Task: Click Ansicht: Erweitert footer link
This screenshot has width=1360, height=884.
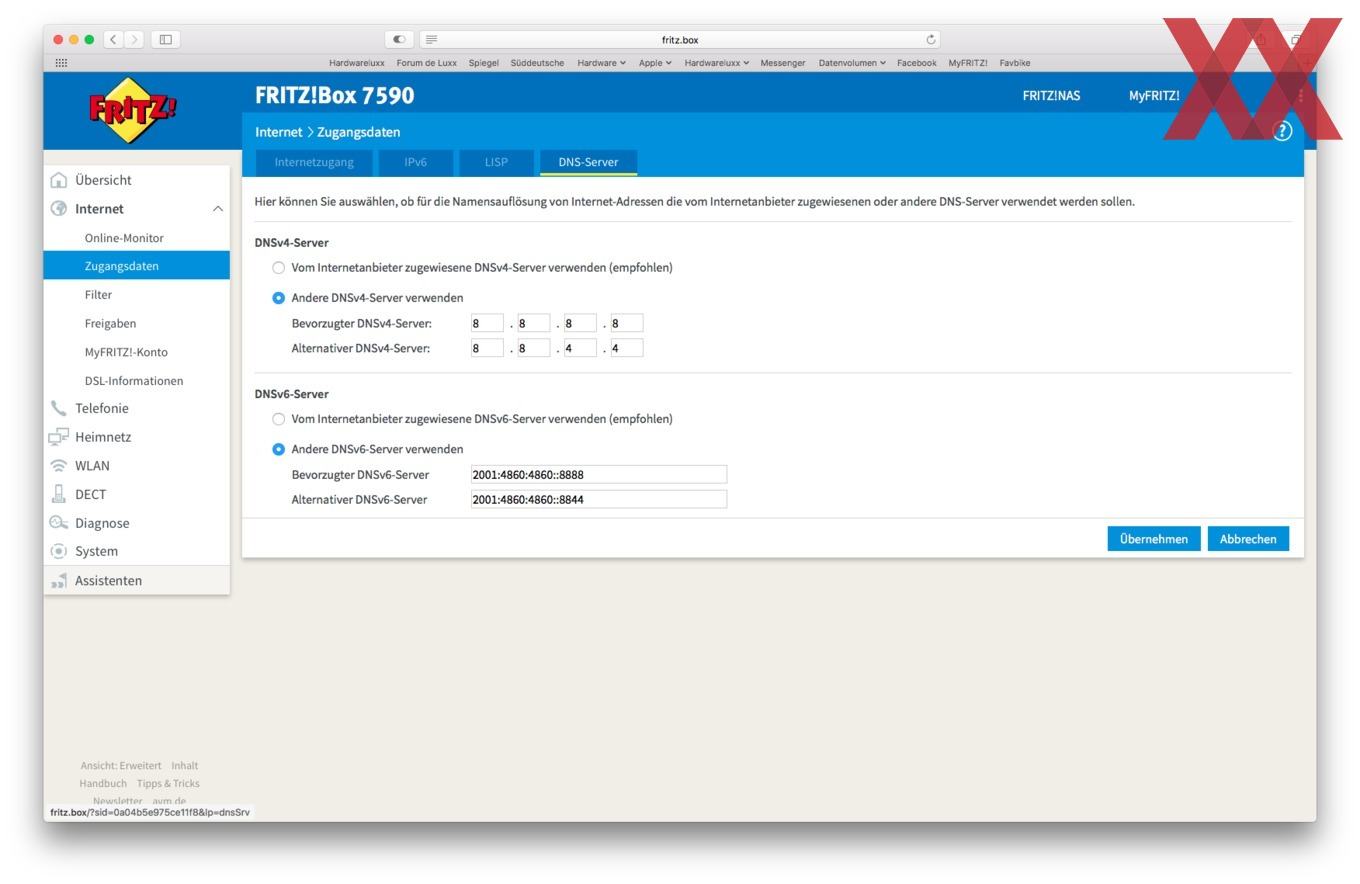Action: tap(121, 766)
